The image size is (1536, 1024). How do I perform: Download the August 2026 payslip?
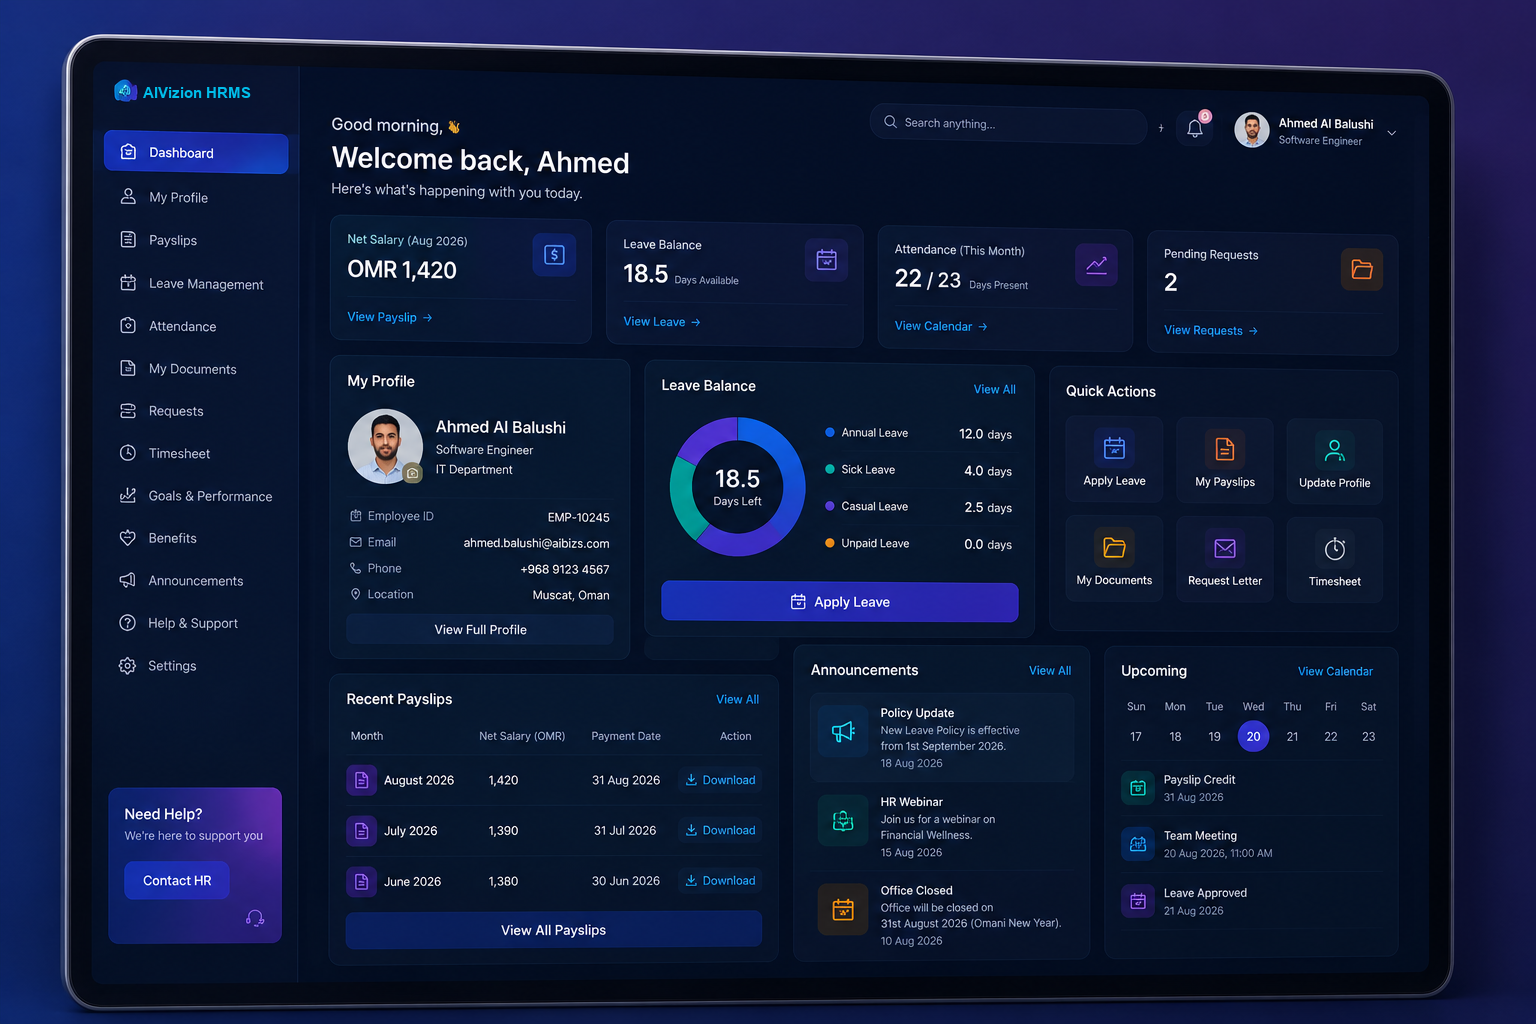(x=720, y=780)
